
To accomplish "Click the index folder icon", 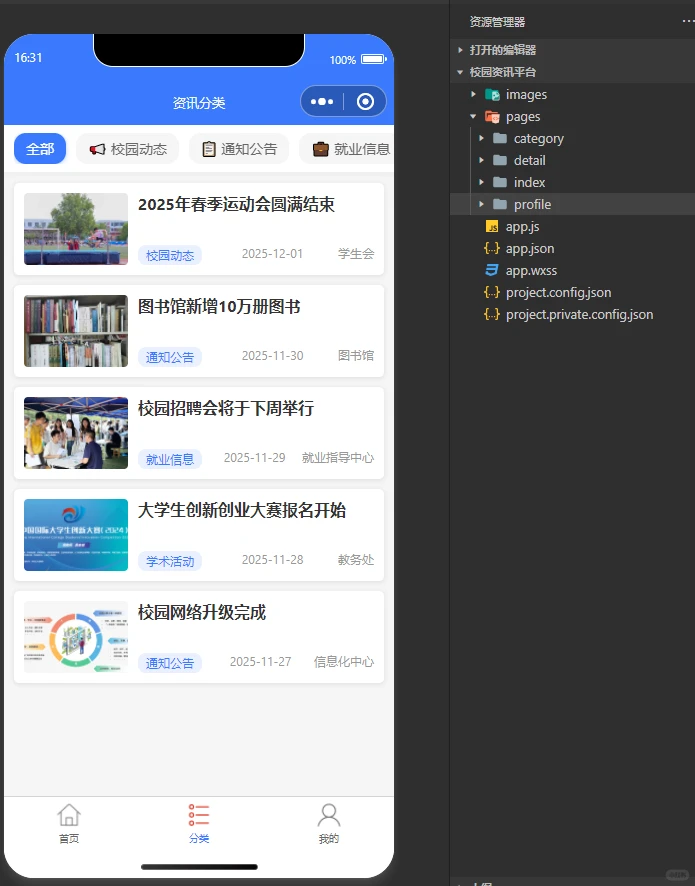I will pyautogui.click(x=499, y=183).
